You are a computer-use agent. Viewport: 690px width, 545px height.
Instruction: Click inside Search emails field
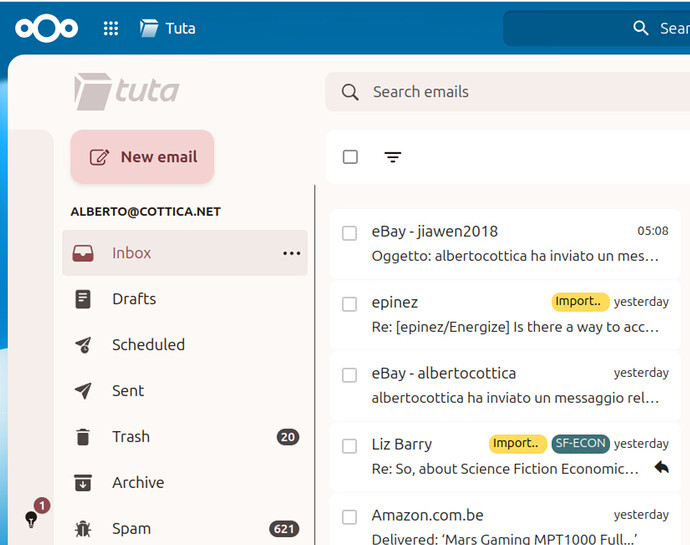point(508,92)
